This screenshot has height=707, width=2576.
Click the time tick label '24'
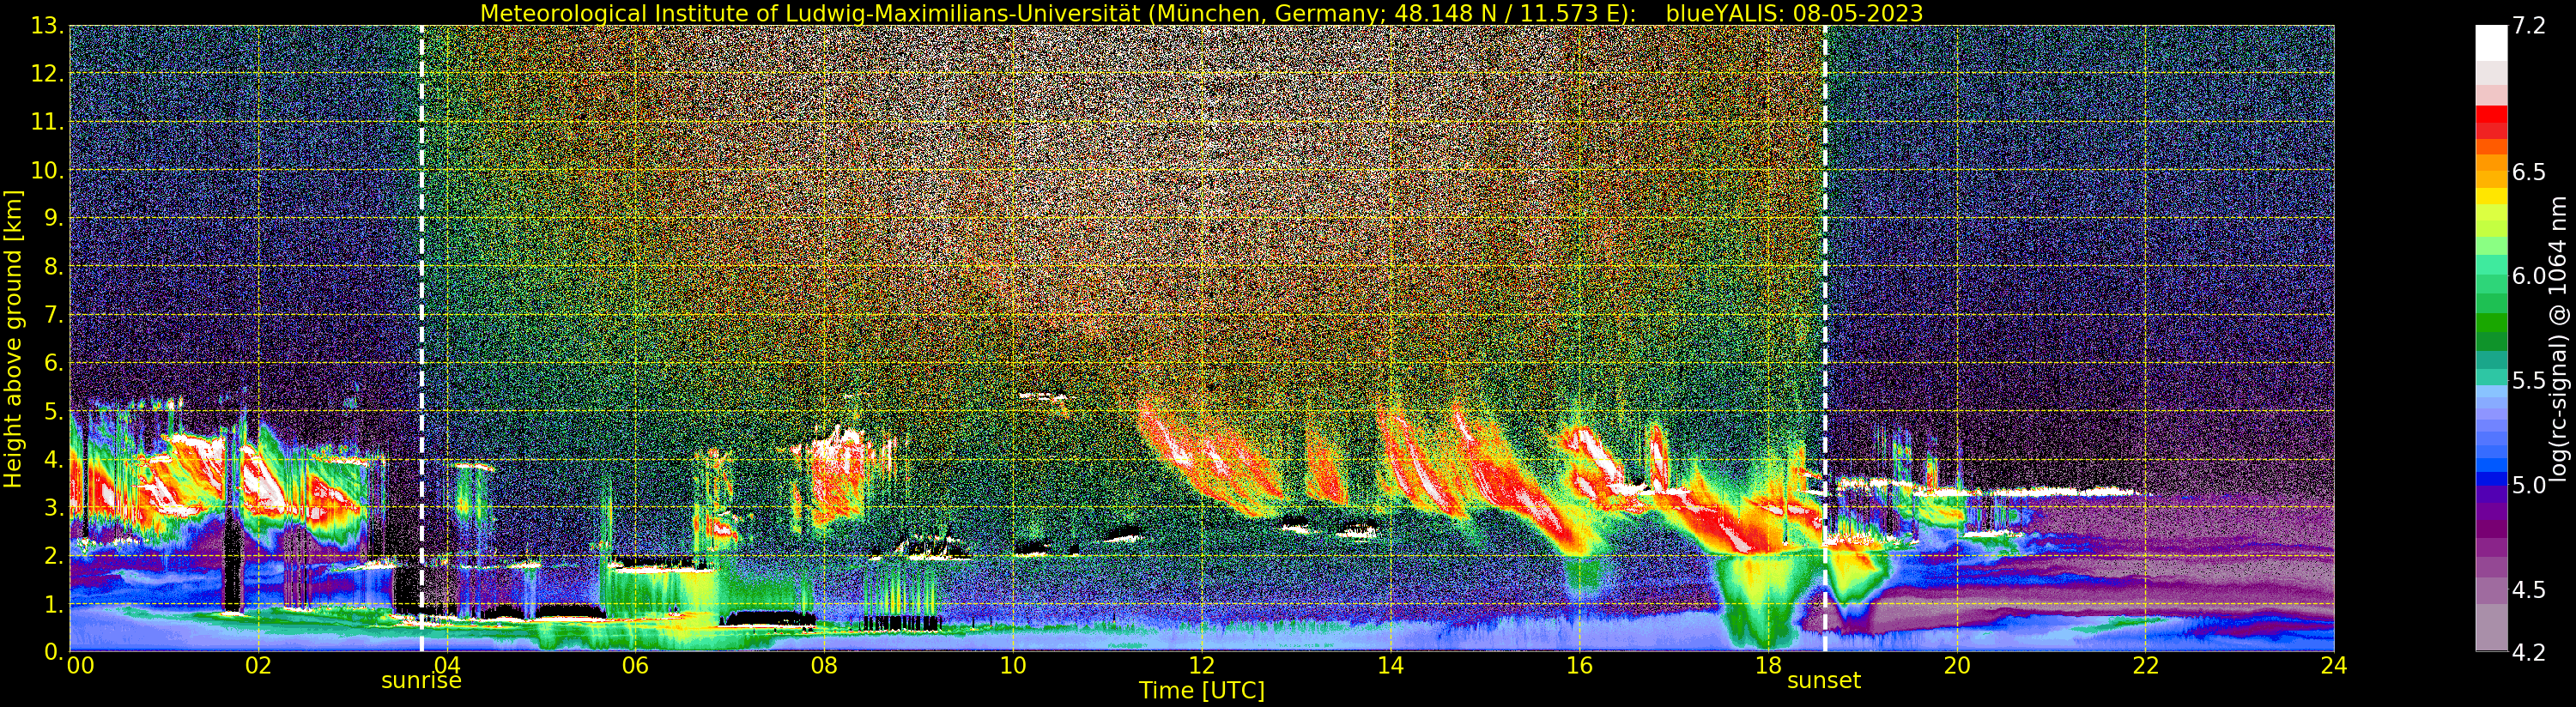point(2334,666)
